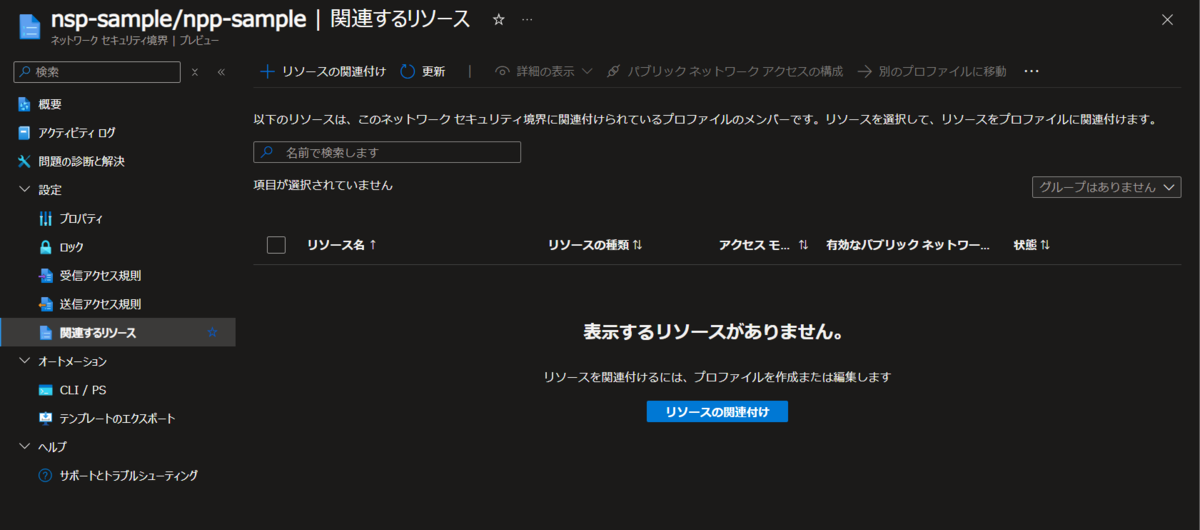Sort by 状態 column

coord(1031,245)
